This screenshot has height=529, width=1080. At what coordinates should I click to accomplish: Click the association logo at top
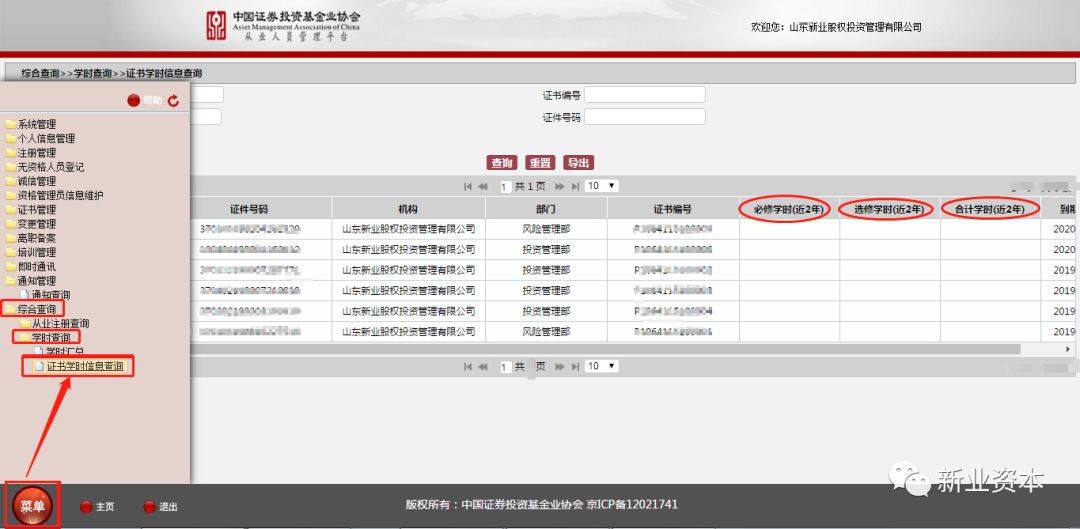pos(282,25)
